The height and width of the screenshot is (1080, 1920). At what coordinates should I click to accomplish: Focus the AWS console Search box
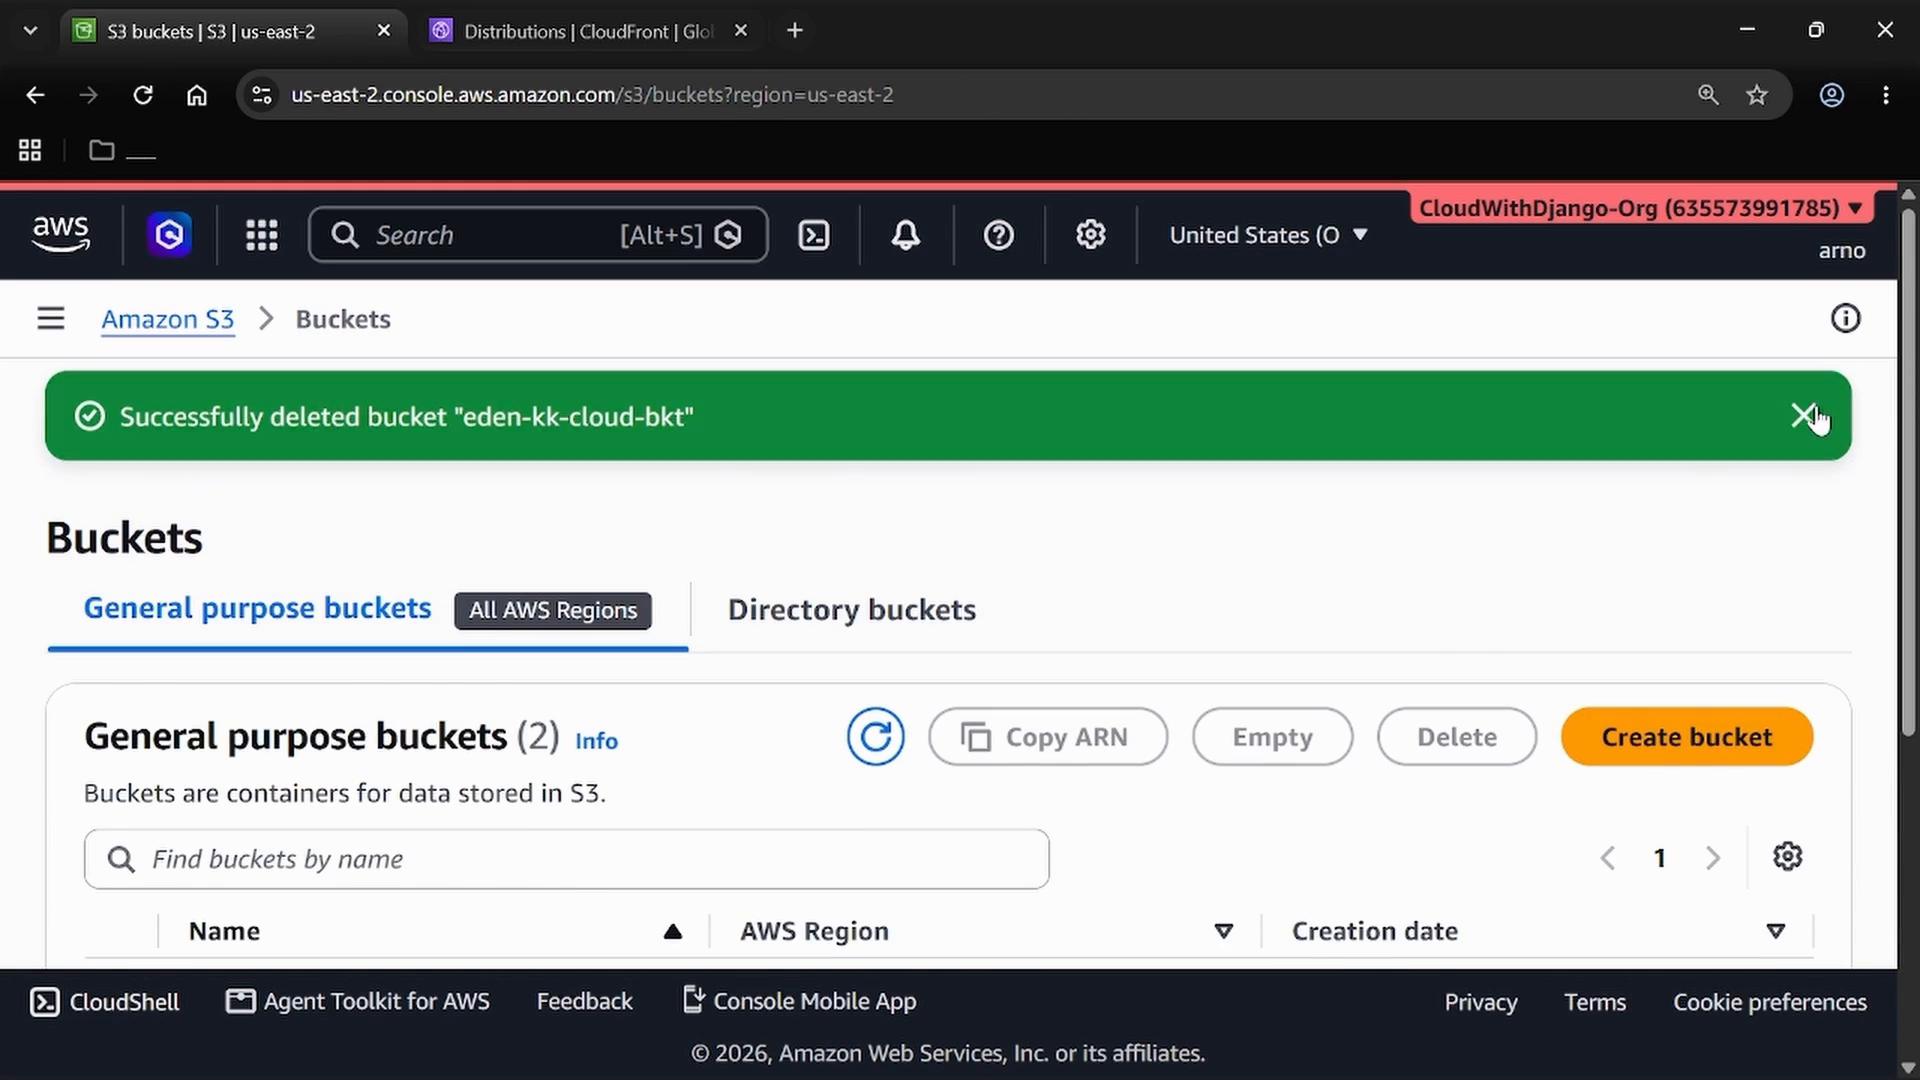pyautogui.click(x=538, y=235)
